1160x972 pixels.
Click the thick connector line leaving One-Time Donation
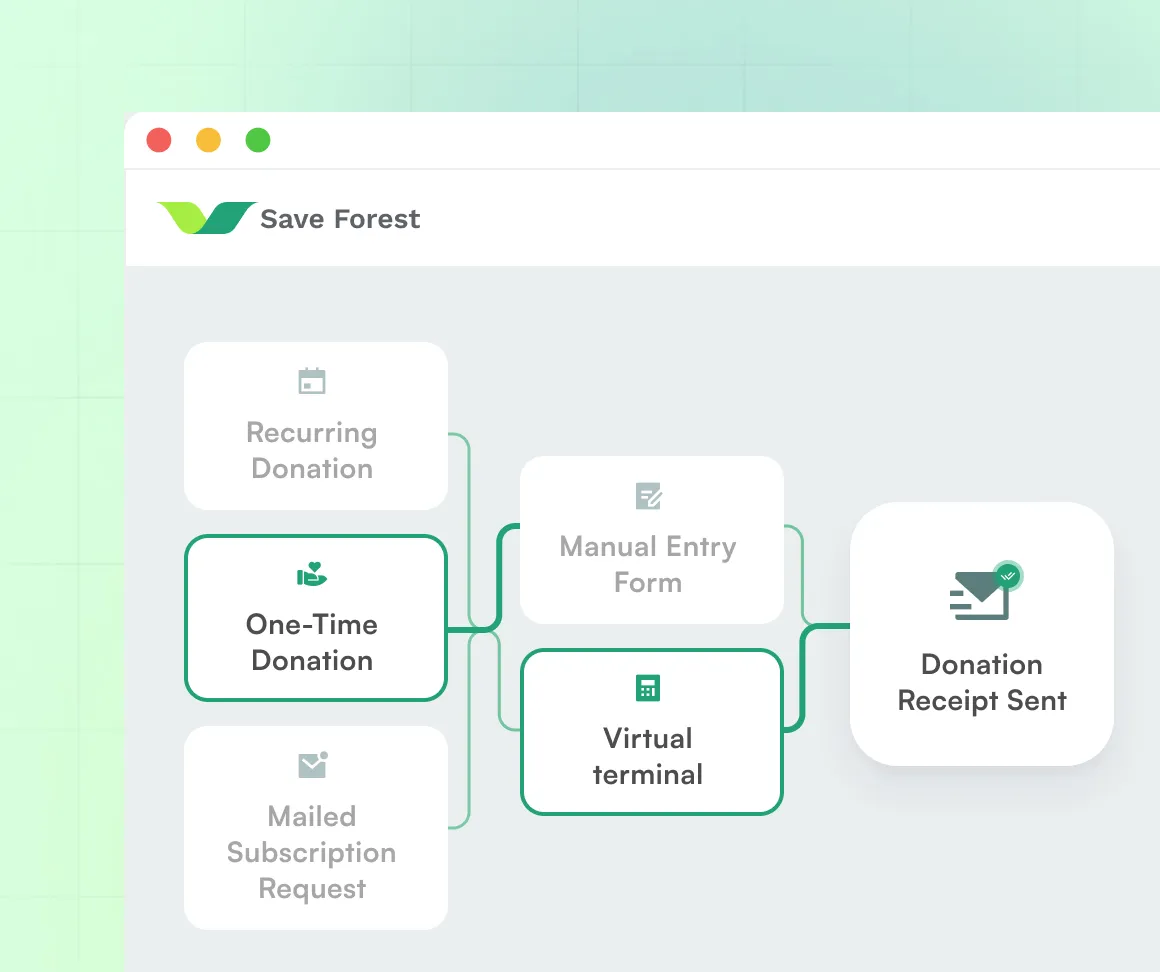(x=470, y=630)
